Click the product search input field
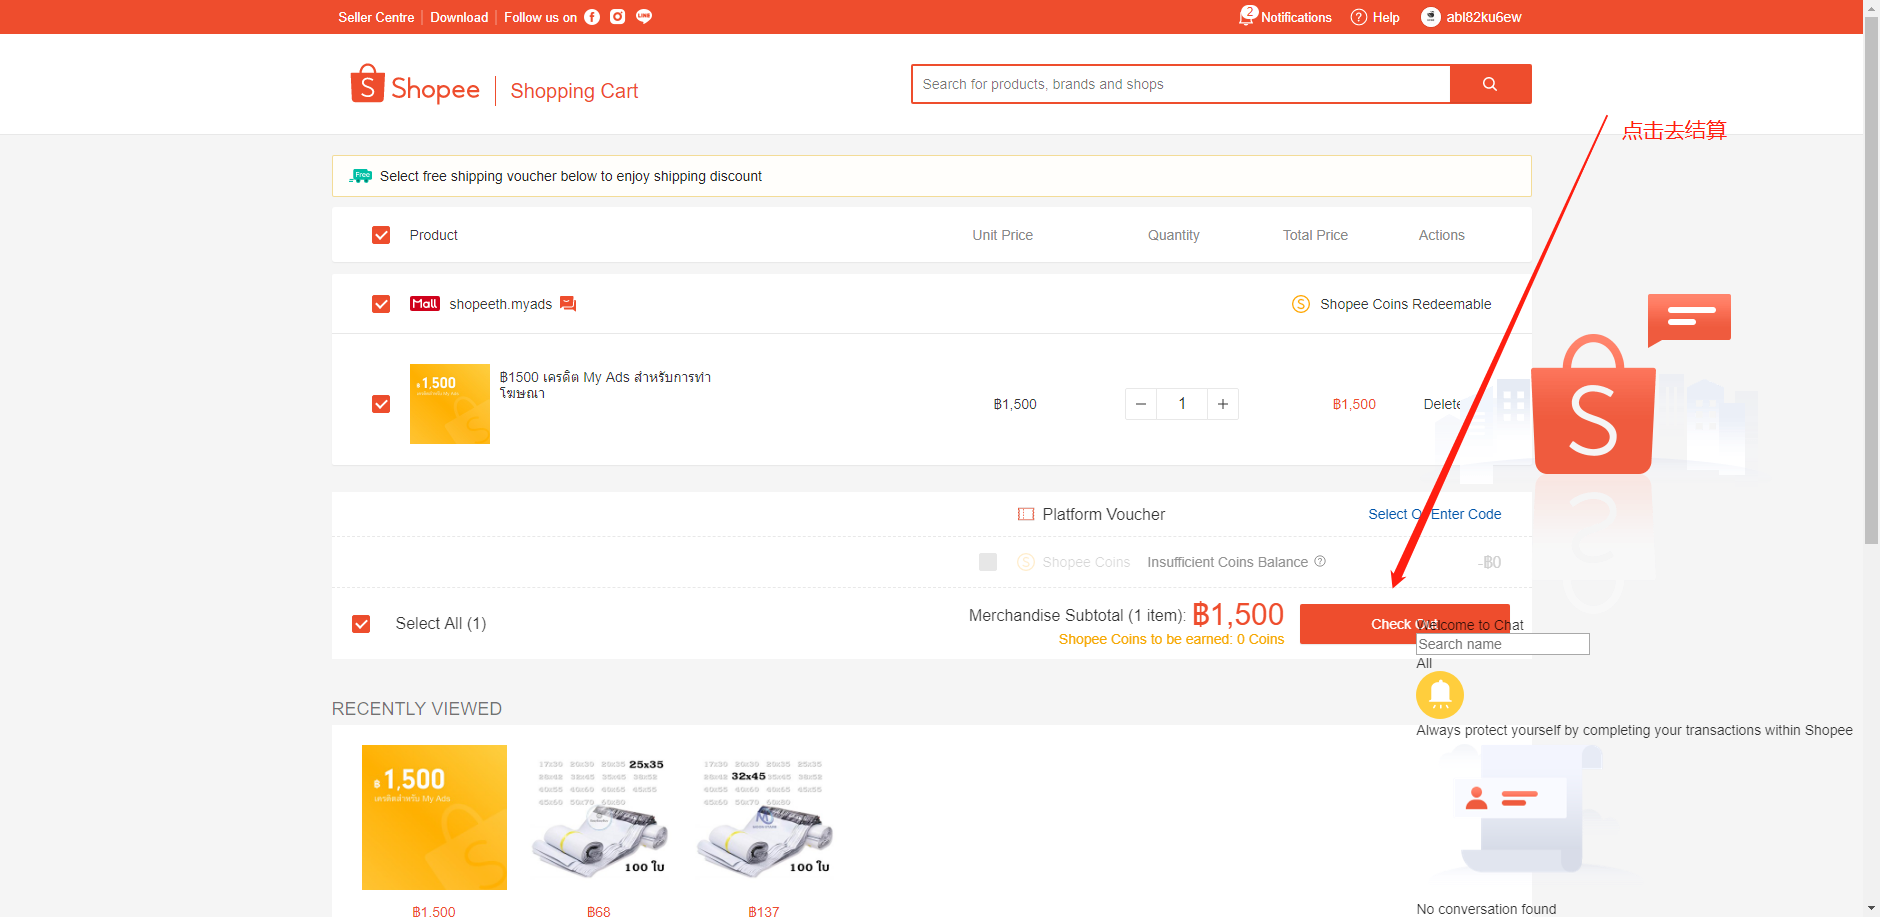 click(1181, 84)
